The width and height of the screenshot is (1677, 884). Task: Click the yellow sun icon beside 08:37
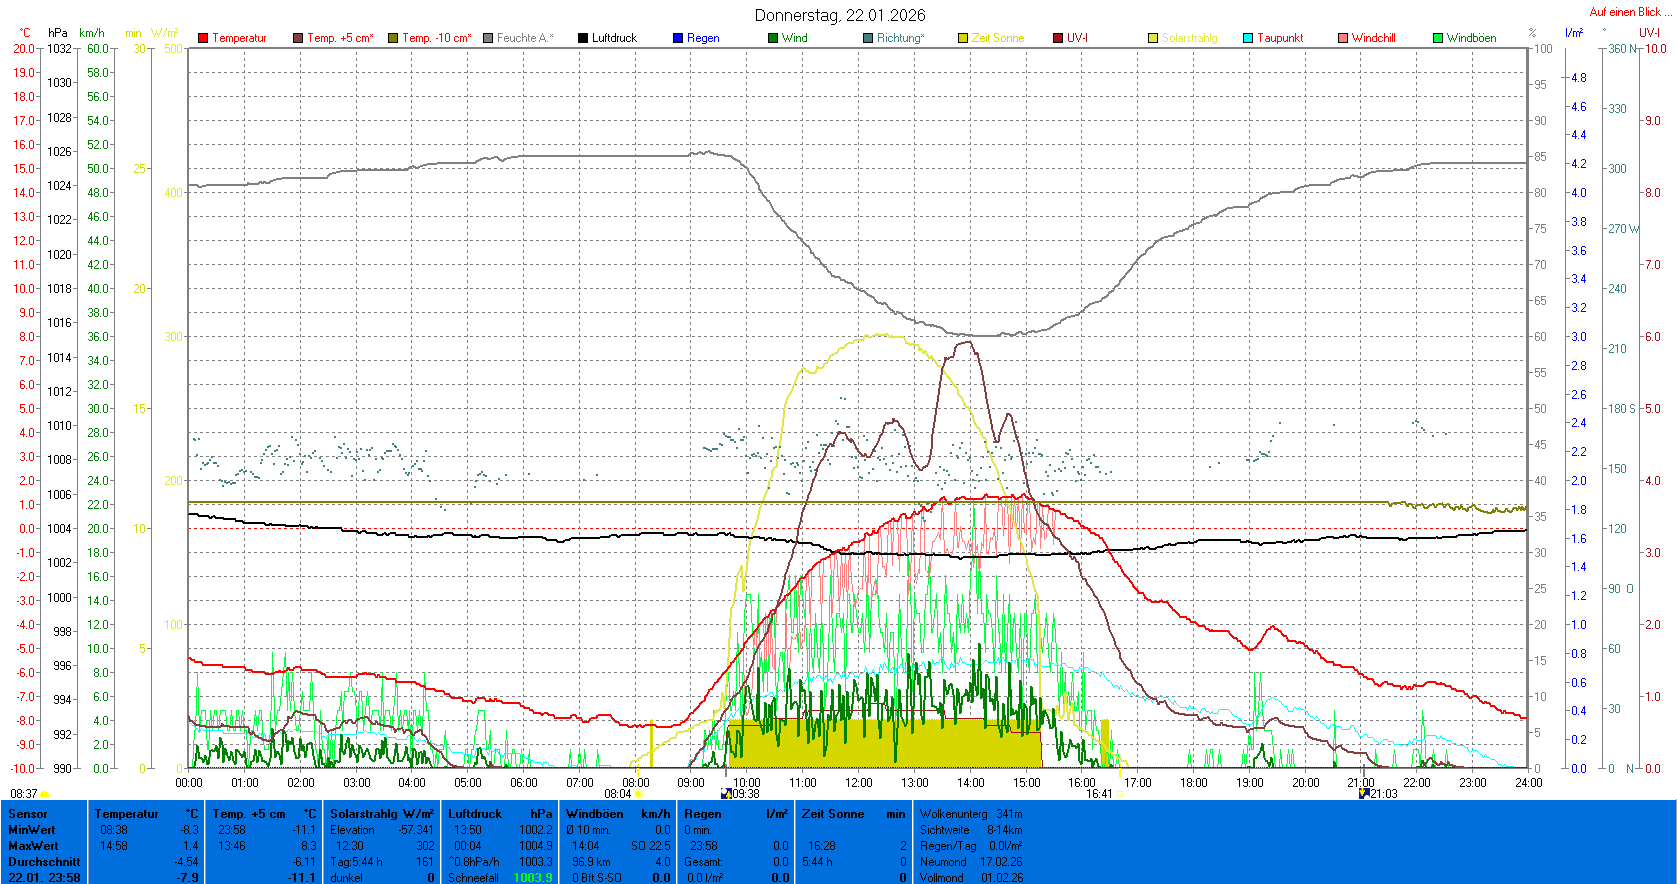(45, 794)
